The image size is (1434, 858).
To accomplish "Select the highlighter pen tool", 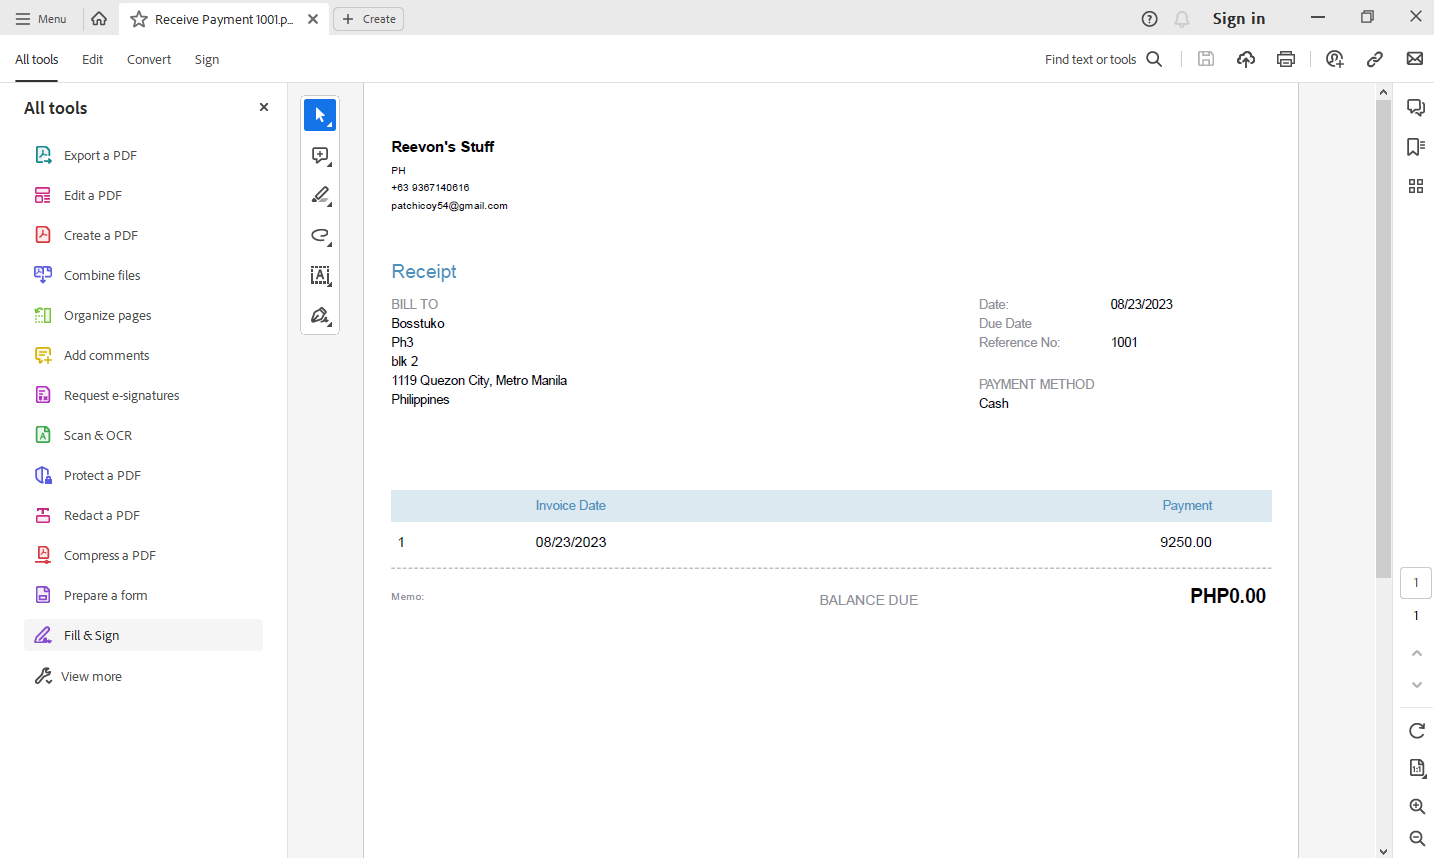I will (x=320, y=196).
